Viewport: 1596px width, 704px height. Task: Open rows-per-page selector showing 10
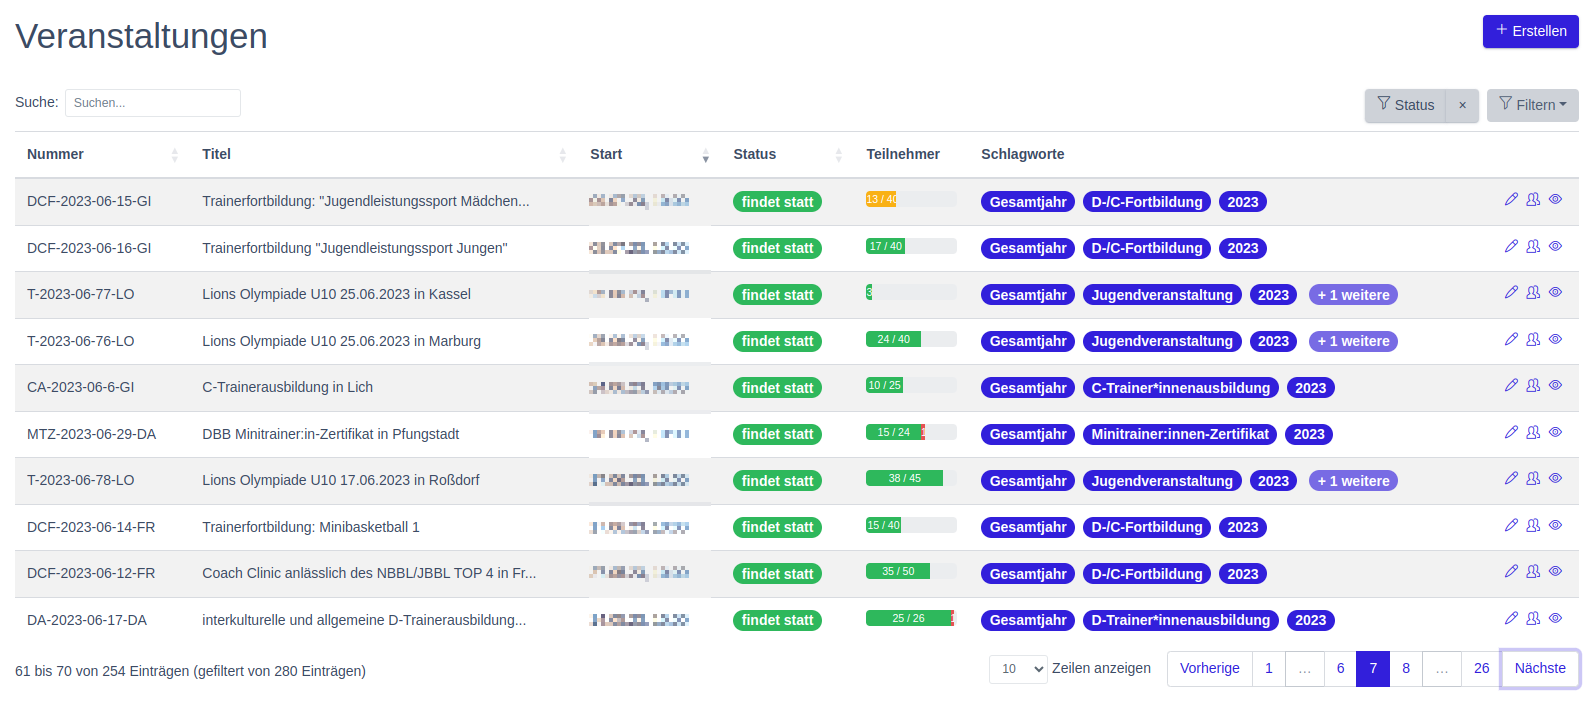[1018, 669]
